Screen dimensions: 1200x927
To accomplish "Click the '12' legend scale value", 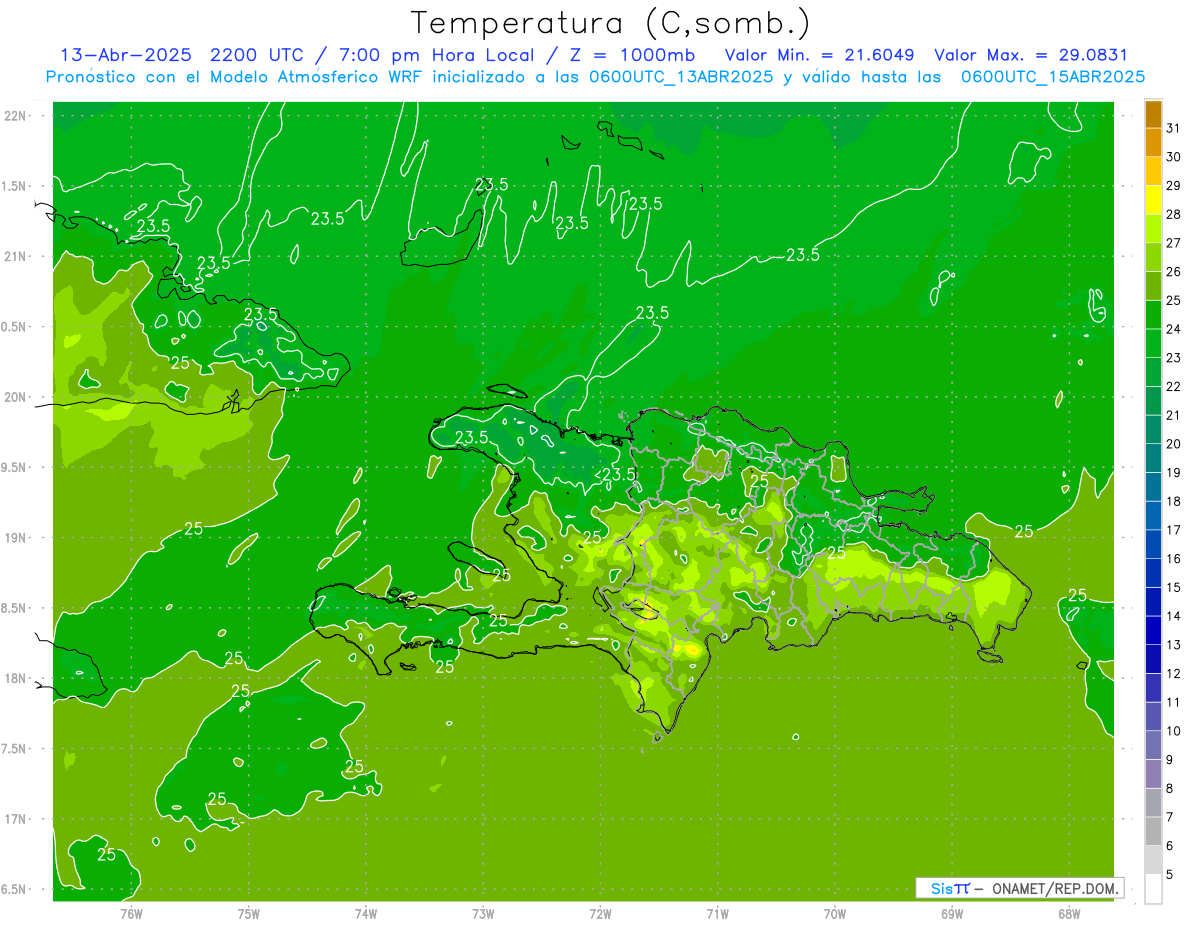I will [1174, 674].
